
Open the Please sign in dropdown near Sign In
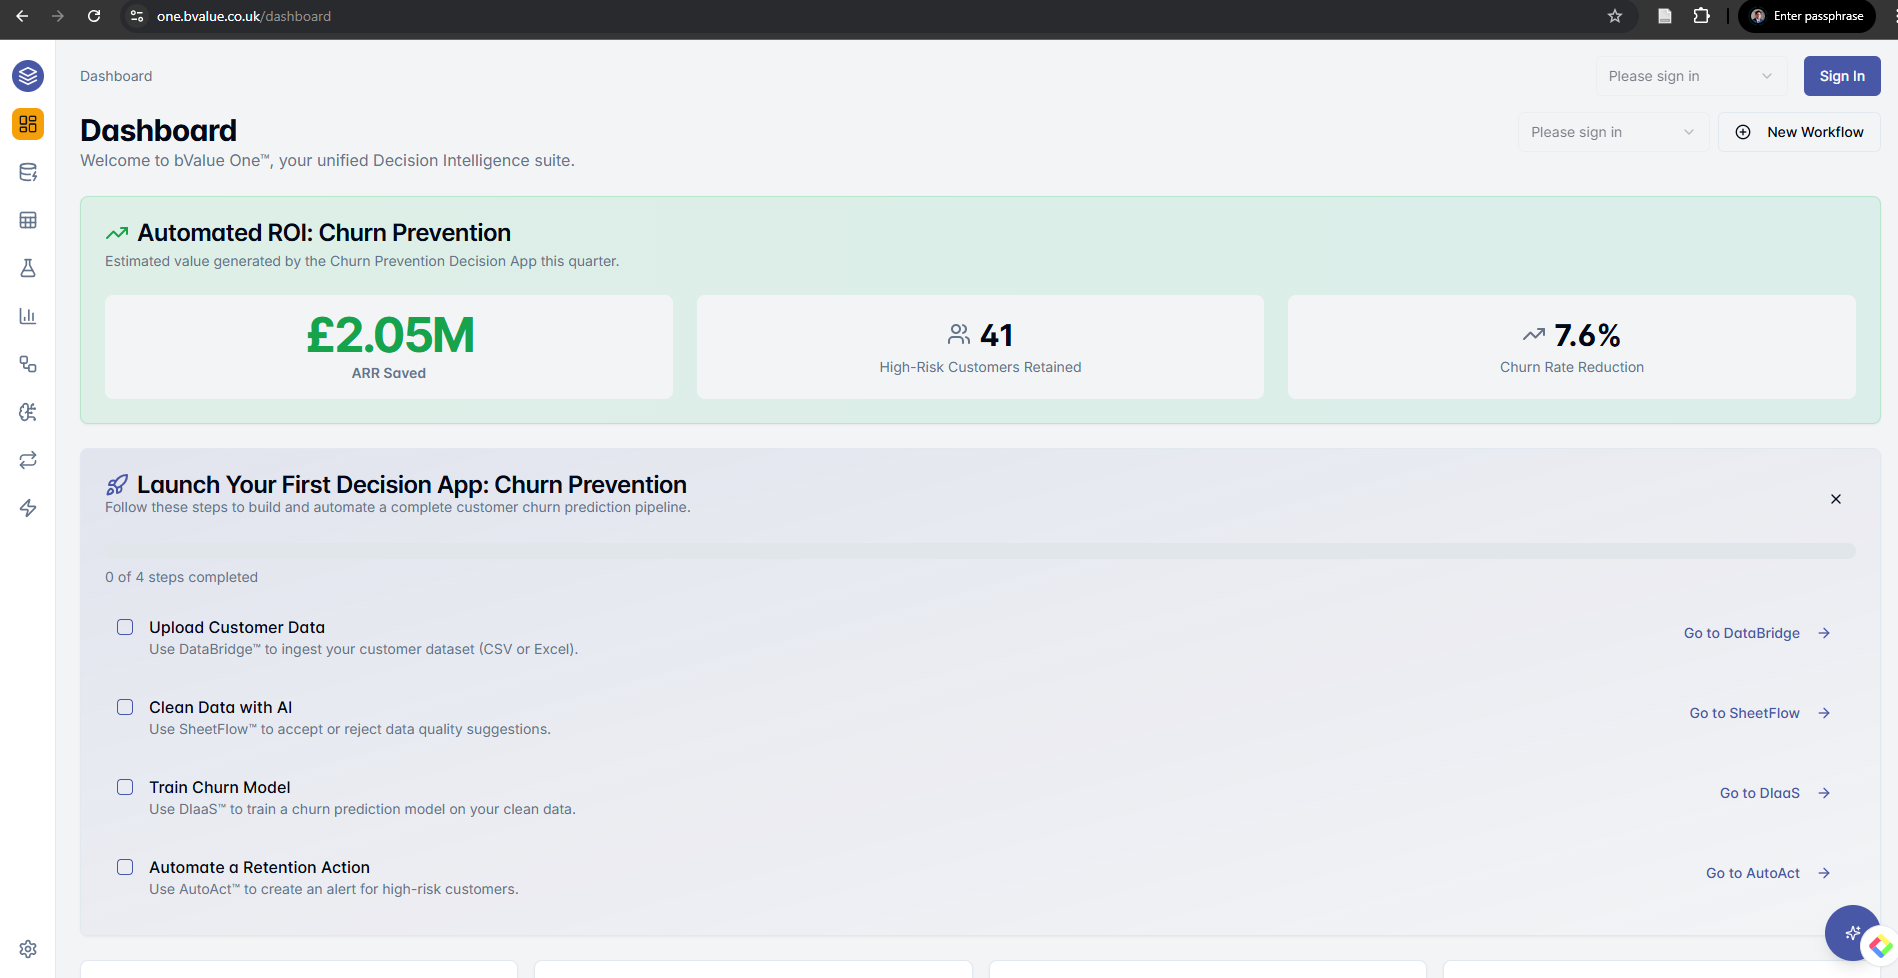(x=1691, y=75)
